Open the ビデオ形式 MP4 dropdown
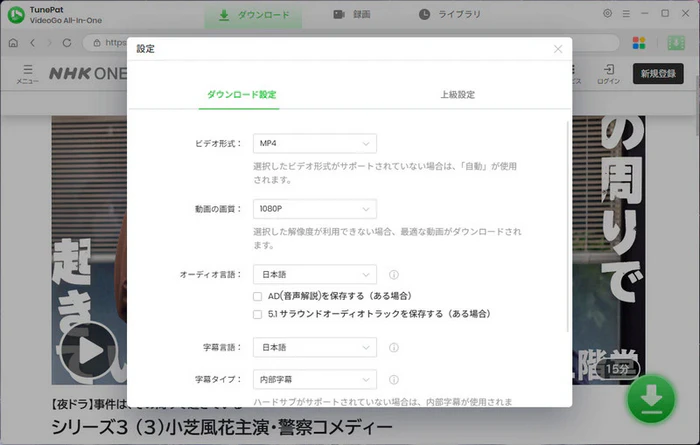700x445 pixels. (315, 144)
